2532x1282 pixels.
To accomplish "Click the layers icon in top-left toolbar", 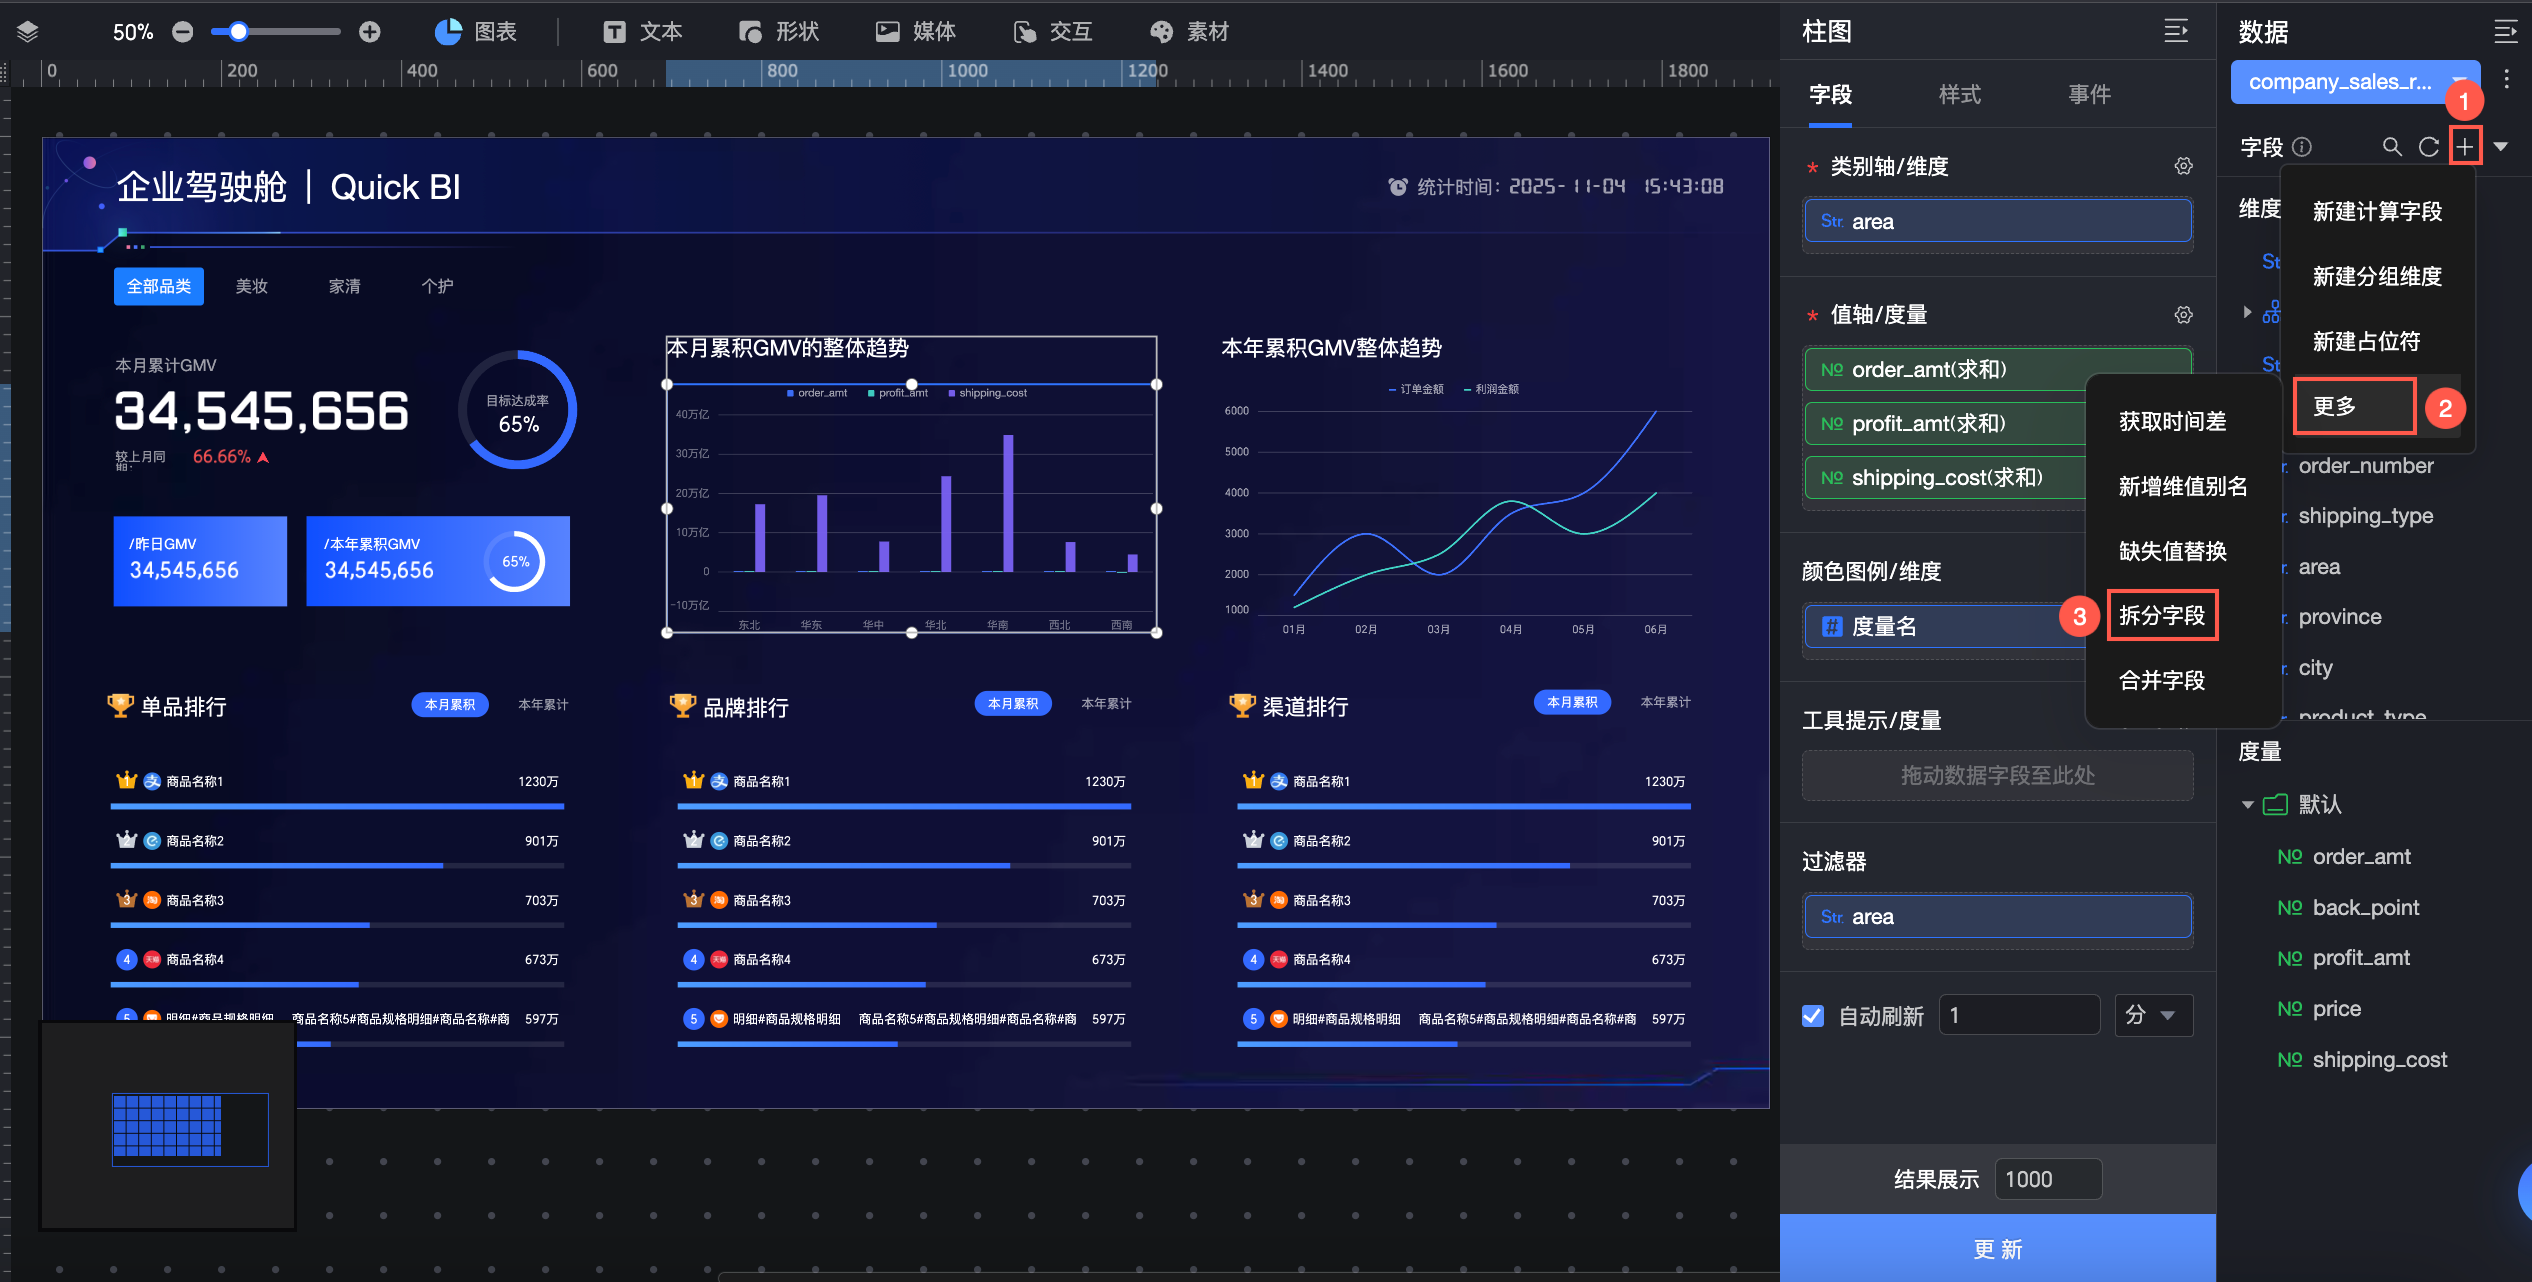I will 28,32.
